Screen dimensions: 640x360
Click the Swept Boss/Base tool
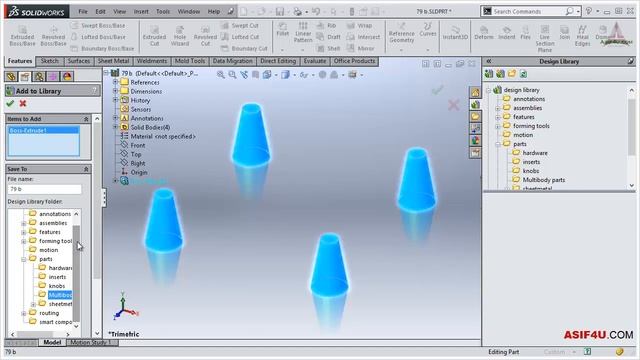coord(98,25)
